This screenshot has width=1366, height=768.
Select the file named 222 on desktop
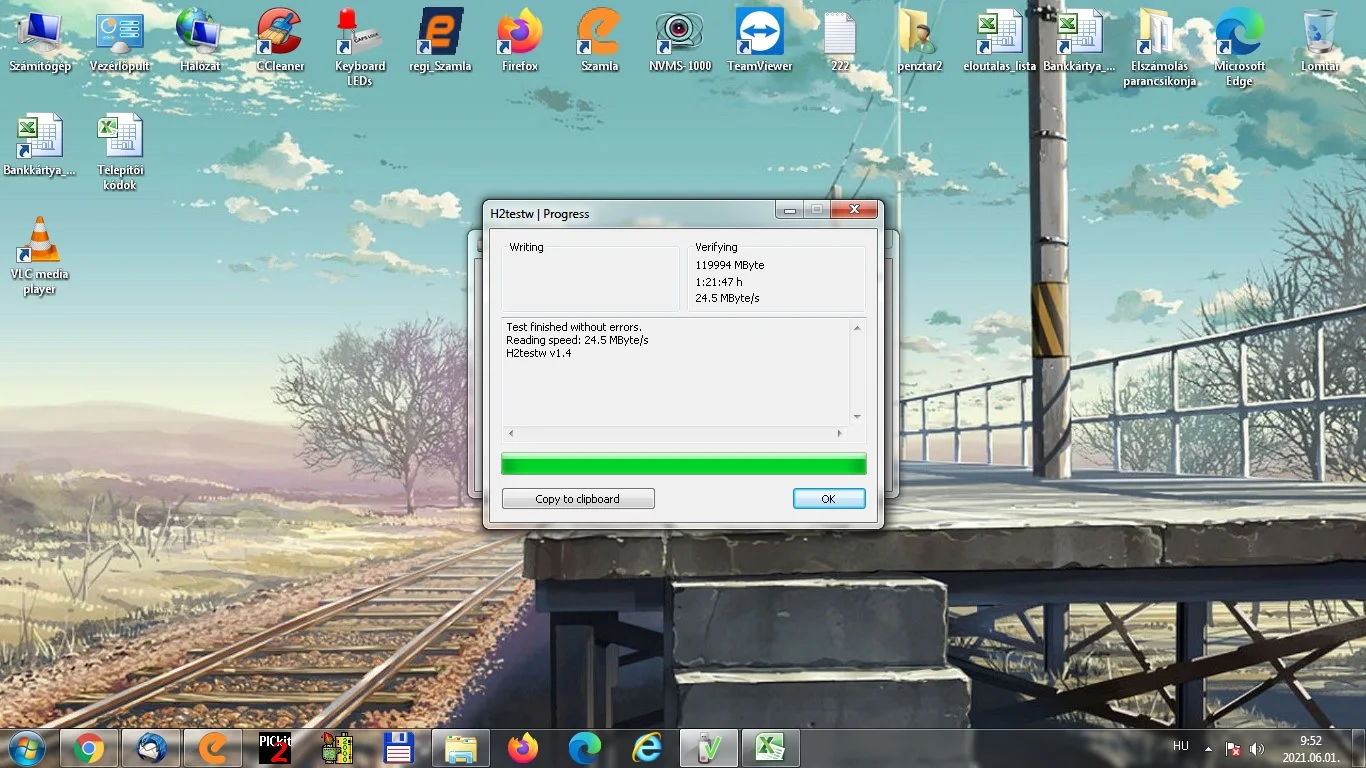click(x=840, y=41)
